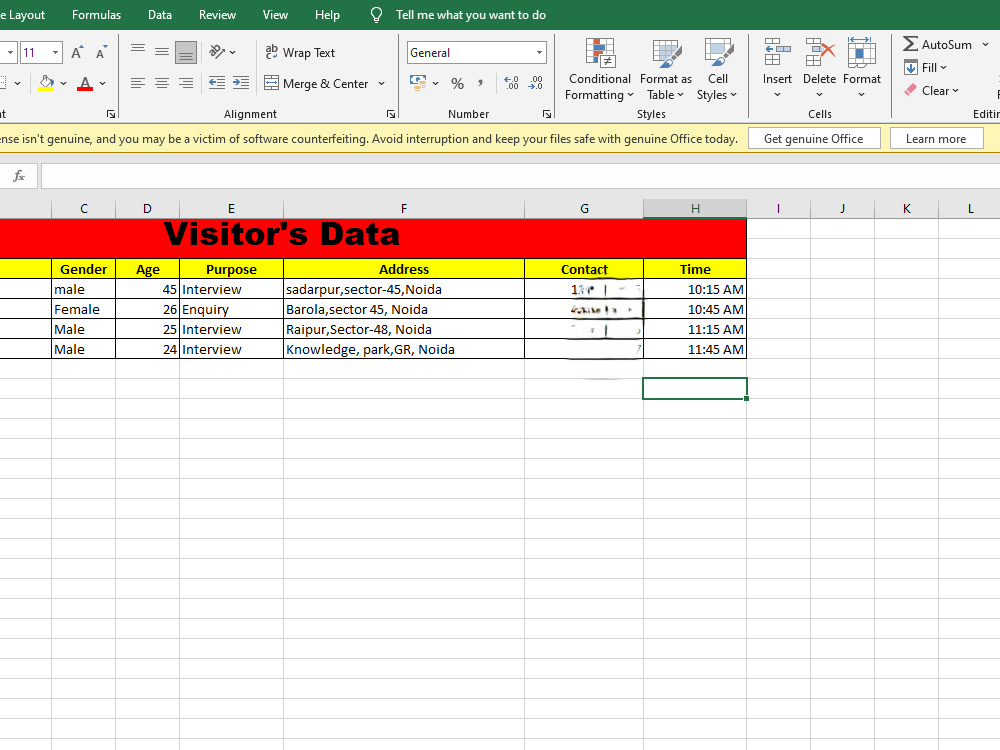The image size is (1000, 750).
Task: Switch to the Data tab
Action: tap(159, 15)
